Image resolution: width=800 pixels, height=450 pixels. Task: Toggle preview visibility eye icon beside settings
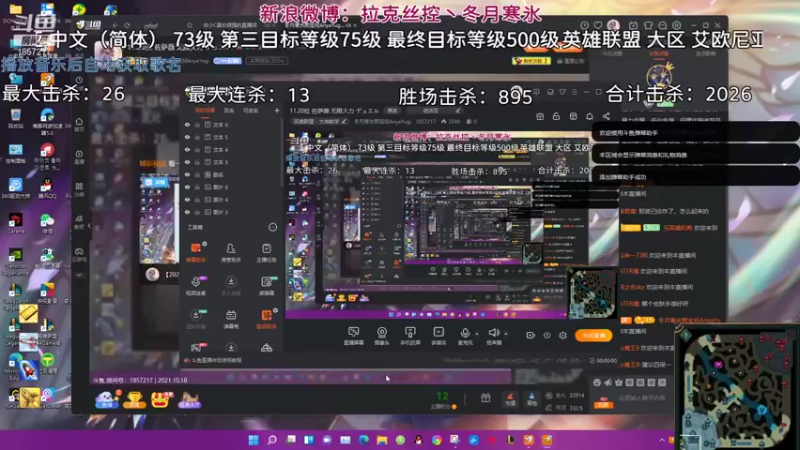[x=547, y=335]
